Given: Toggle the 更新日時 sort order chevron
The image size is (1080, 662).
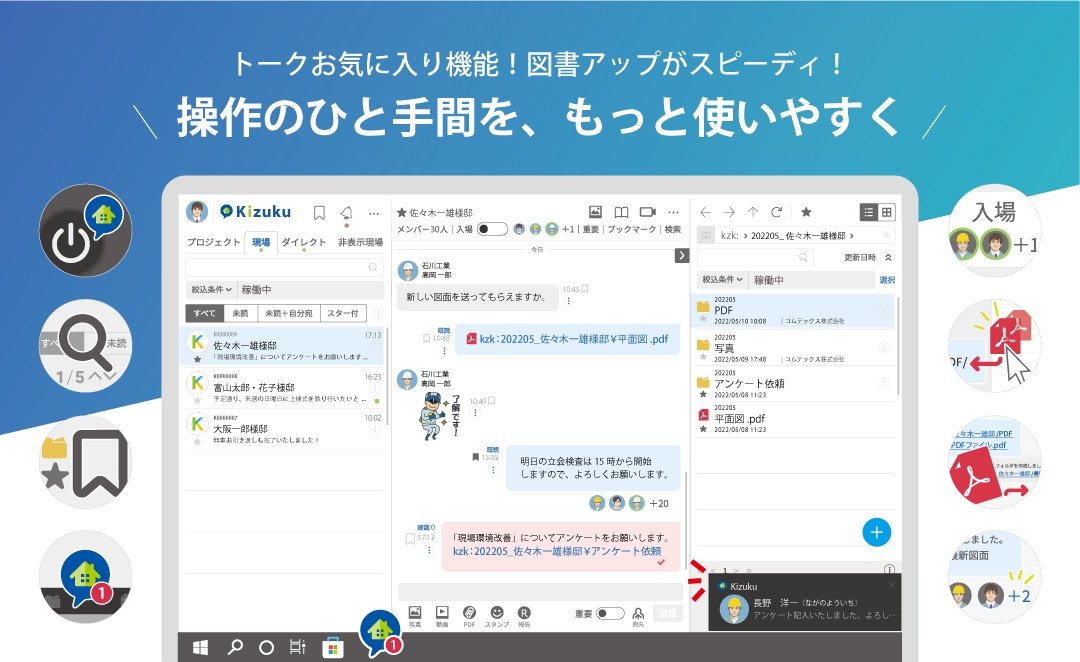Looking at the screenshot, I should pyautogui.click(x=888, y=258).
